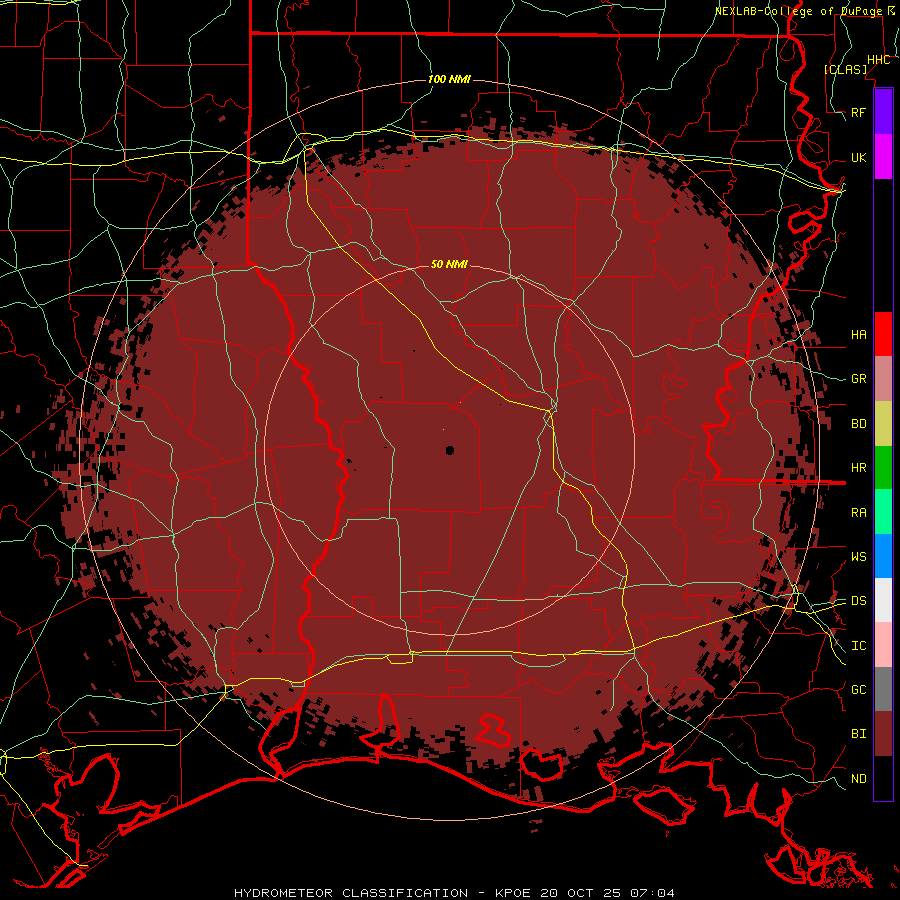Click the HR legend label
The height and width of the screenshot is (900, 900).
(x=859, y=468)
